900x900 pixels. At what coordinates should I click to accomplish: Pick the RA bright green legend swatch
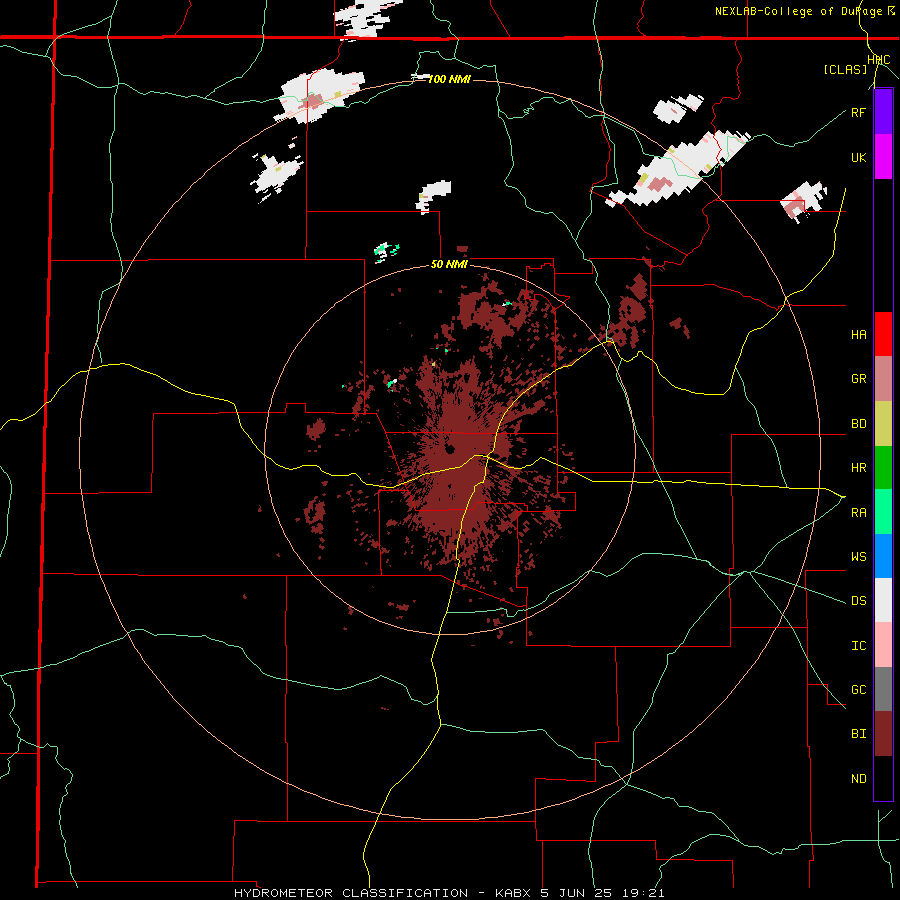pyautogui.click(x=883, y=512)
